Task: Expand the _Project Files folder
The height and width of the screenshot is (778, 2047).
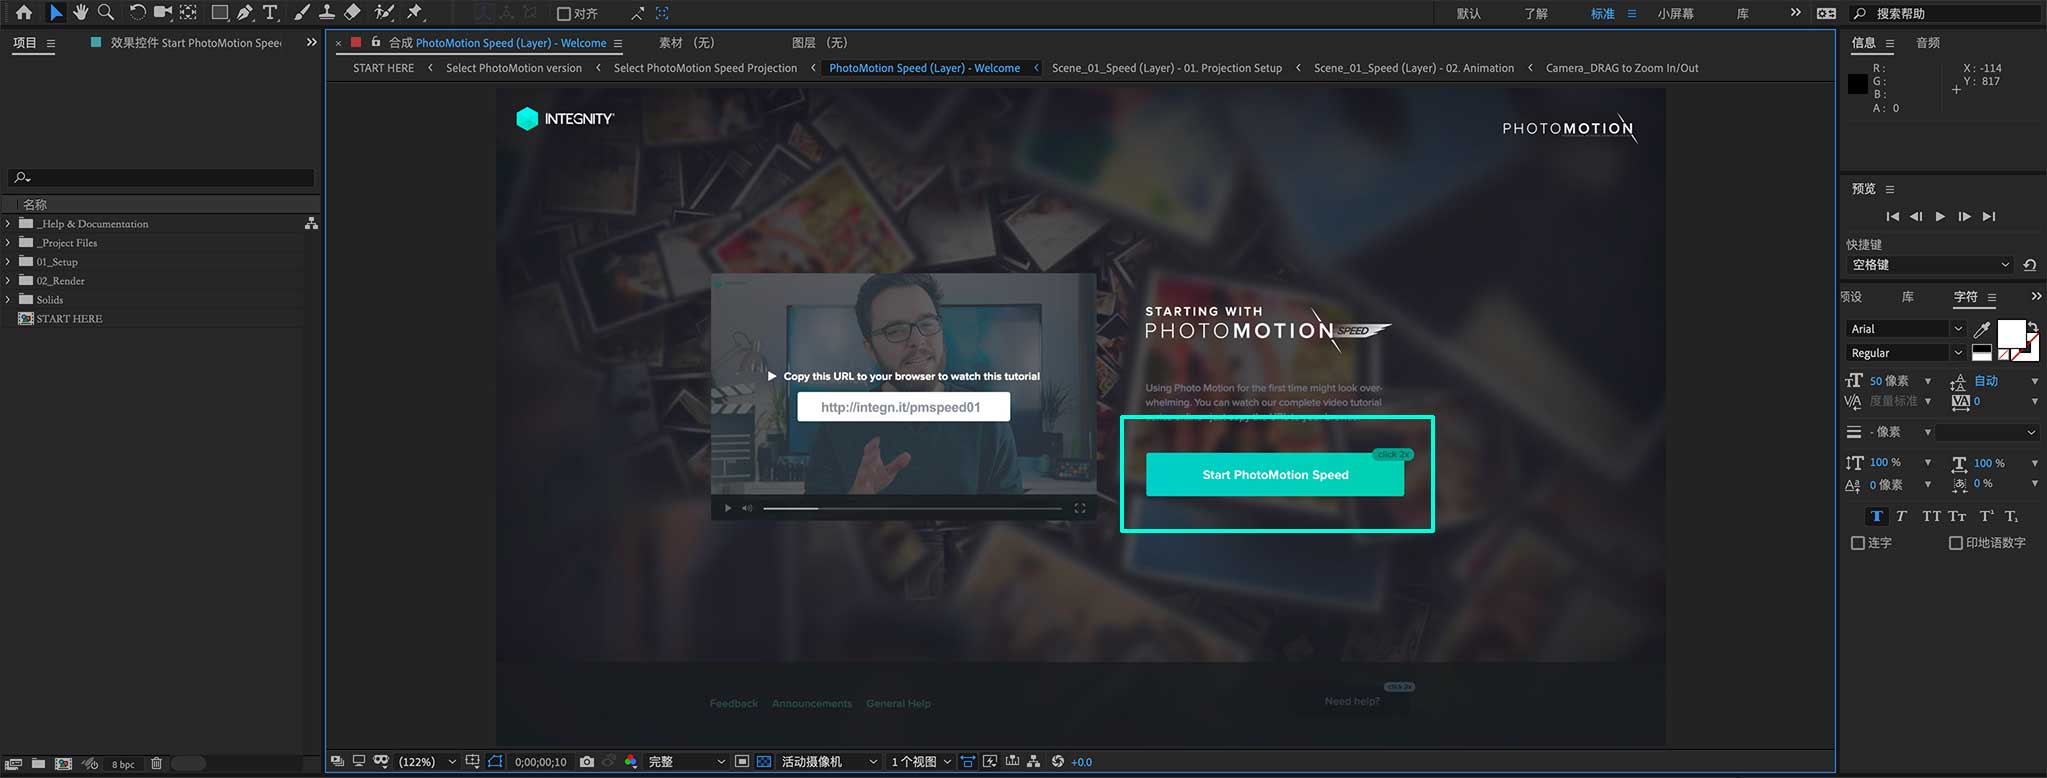Action: [8, 243]
